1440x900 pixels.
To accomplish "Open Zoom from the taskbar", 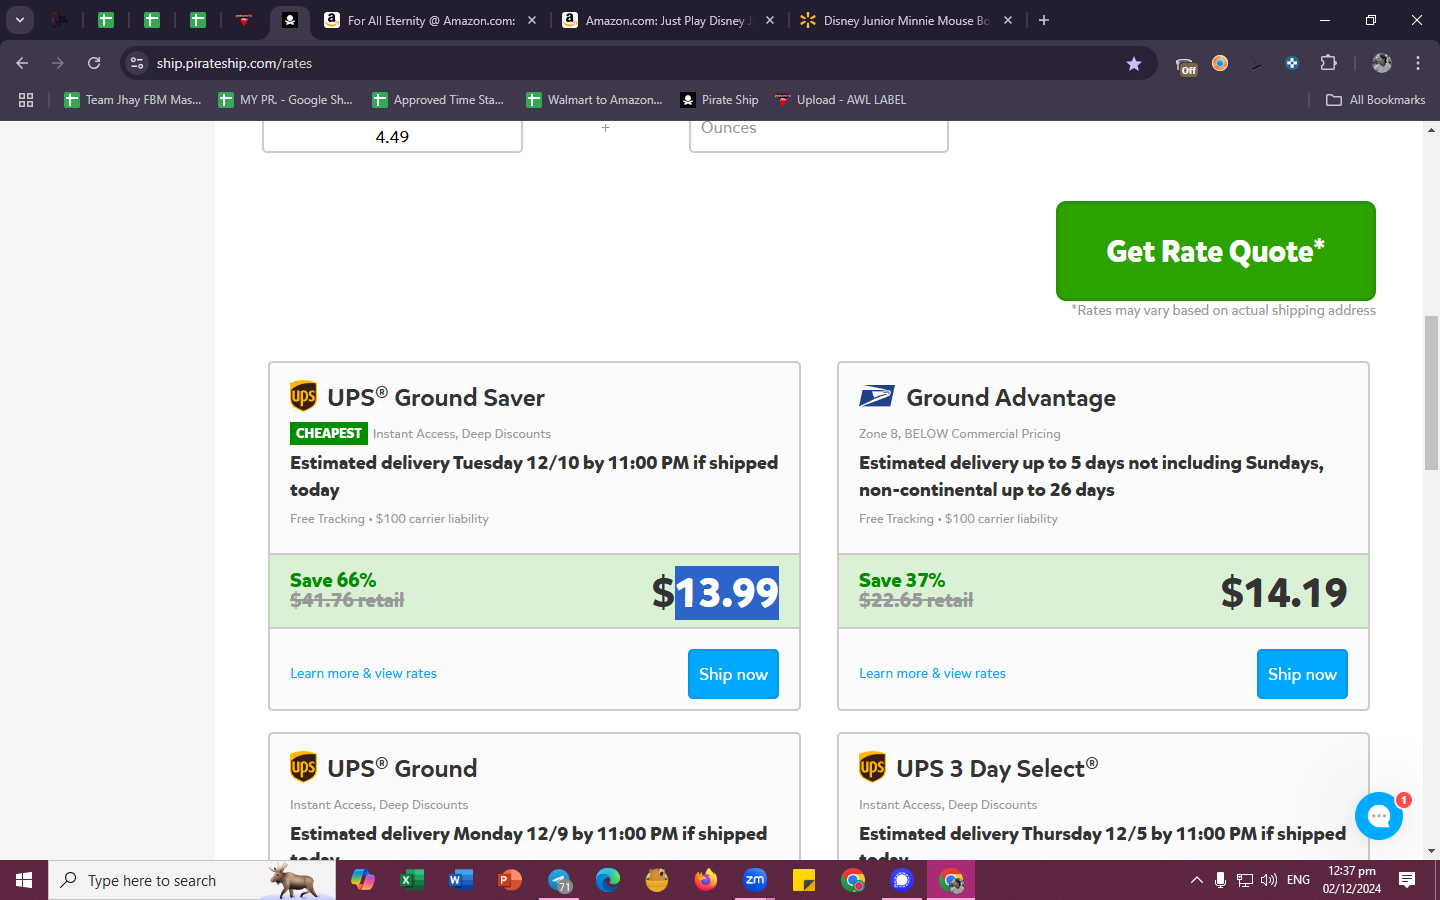I will tap(755, 880).
